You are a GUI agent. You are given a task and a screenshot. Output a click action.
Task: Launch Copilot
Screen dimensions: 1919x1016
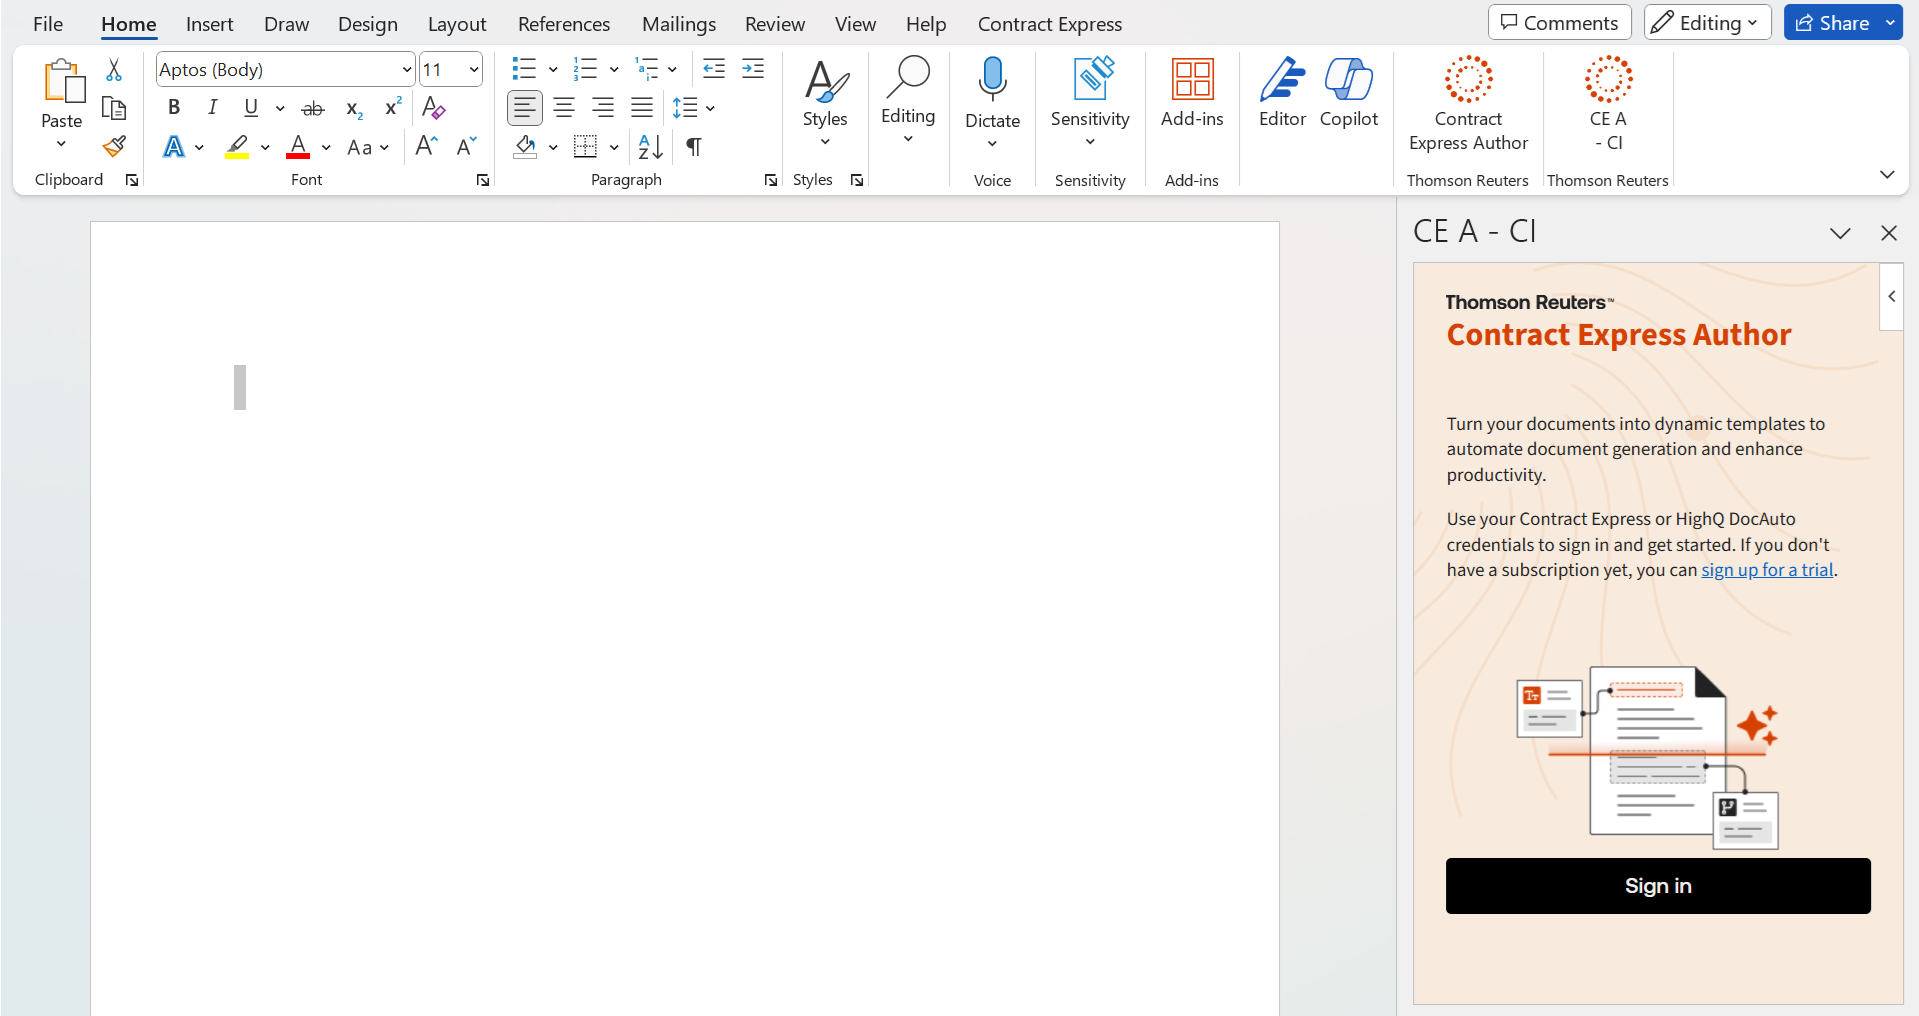click(1348, 95)
